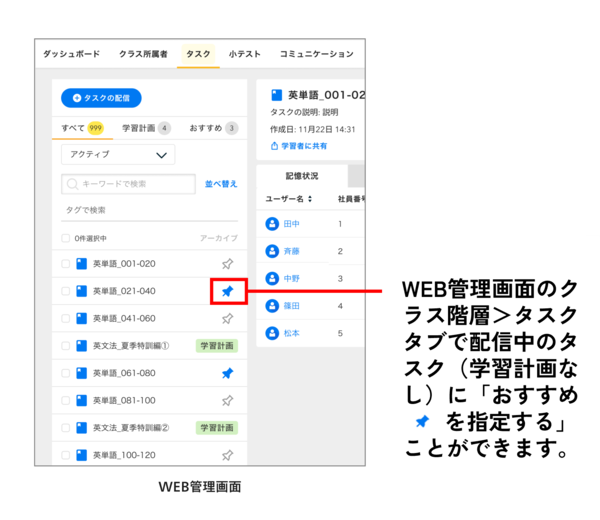This screenshot has width=600, height=520.
Task: Open the user link for 篠田
Action: click(x=291, y=305)
